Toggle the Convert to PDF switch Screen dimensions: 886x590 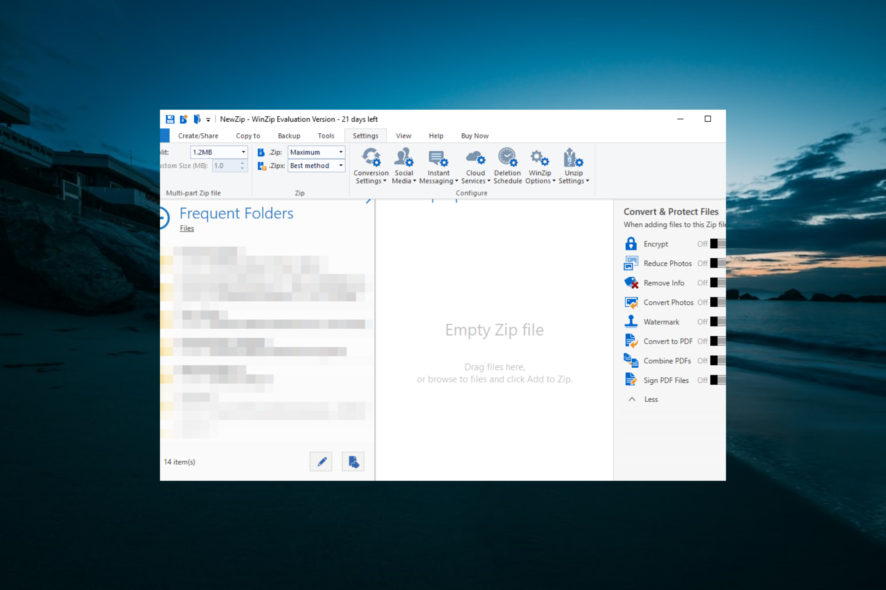click(718, 341)
